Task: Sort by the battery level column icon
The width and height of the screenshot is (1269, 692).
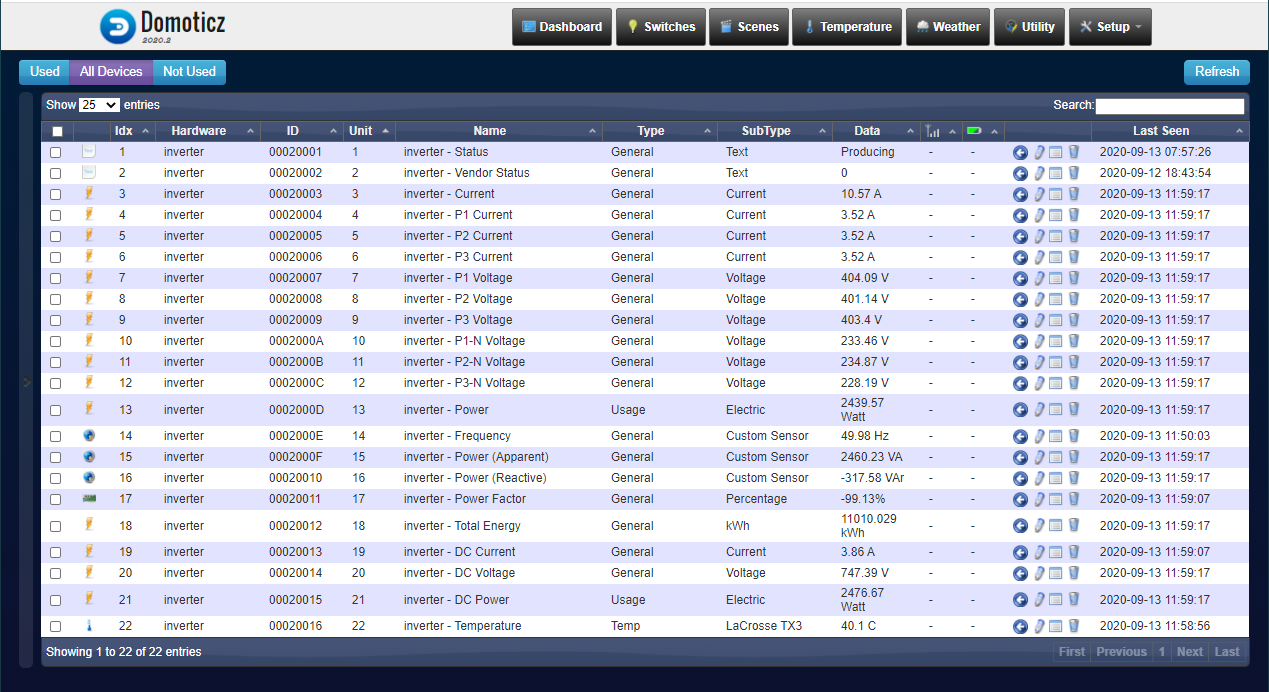Action: point(975,131)
